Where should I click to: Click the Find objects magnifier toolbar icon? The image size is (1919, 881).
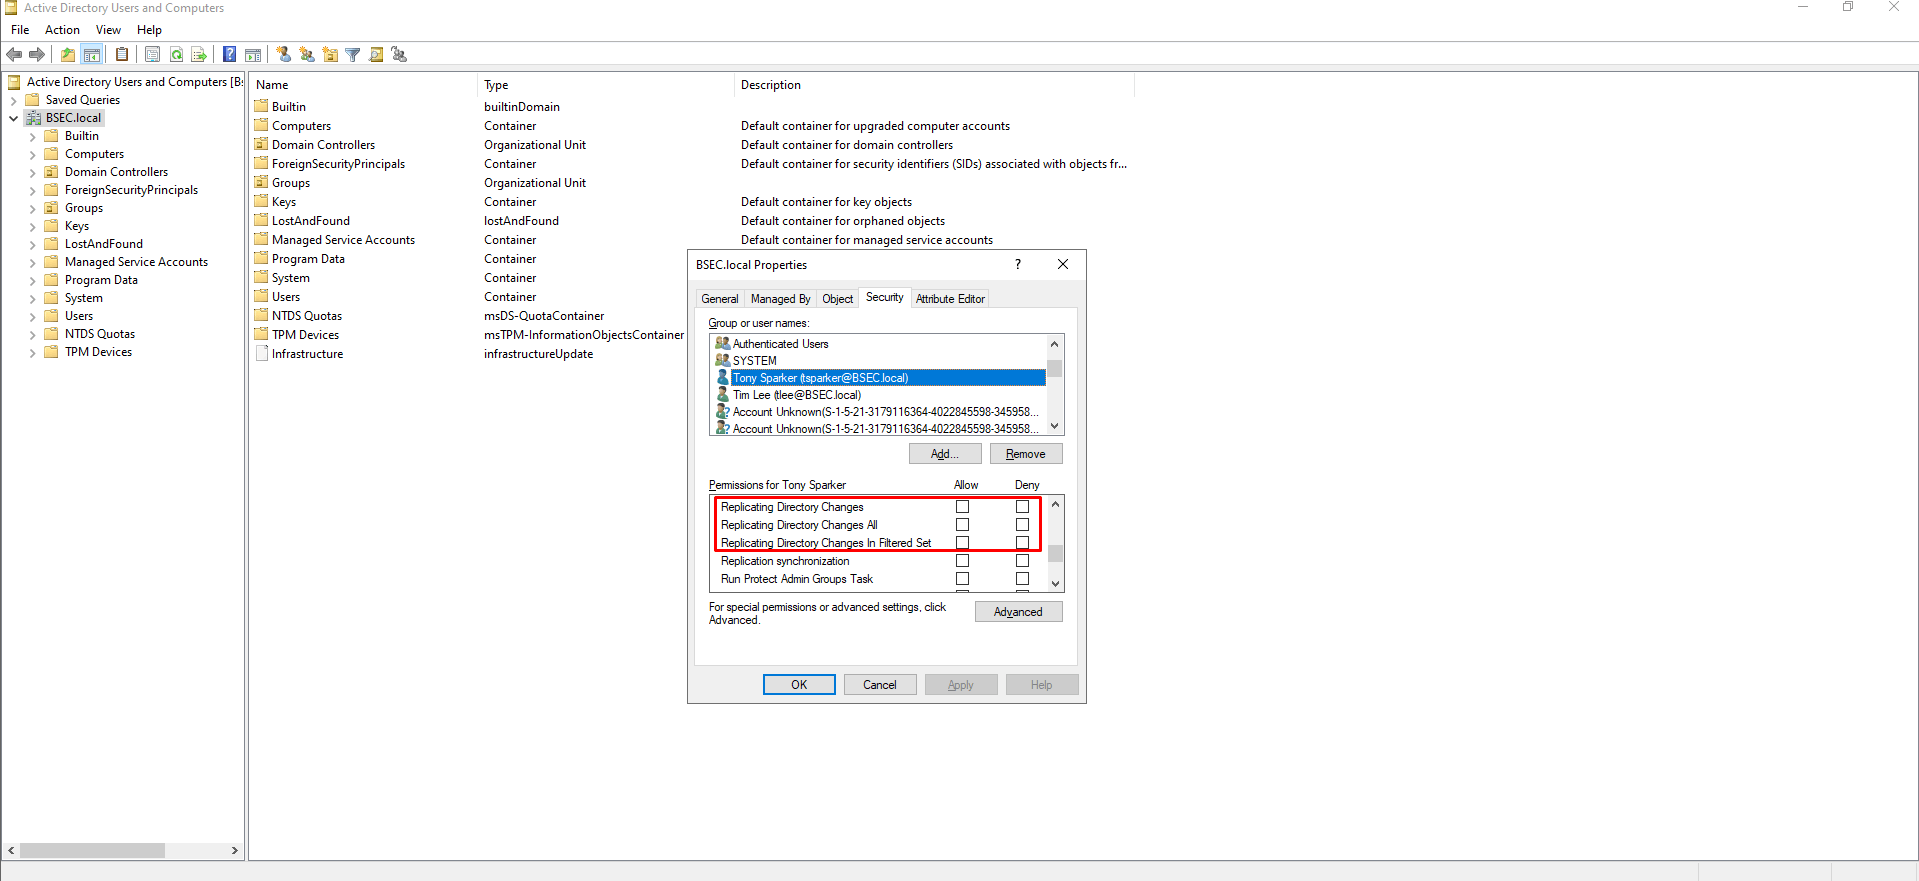[376, 55]
